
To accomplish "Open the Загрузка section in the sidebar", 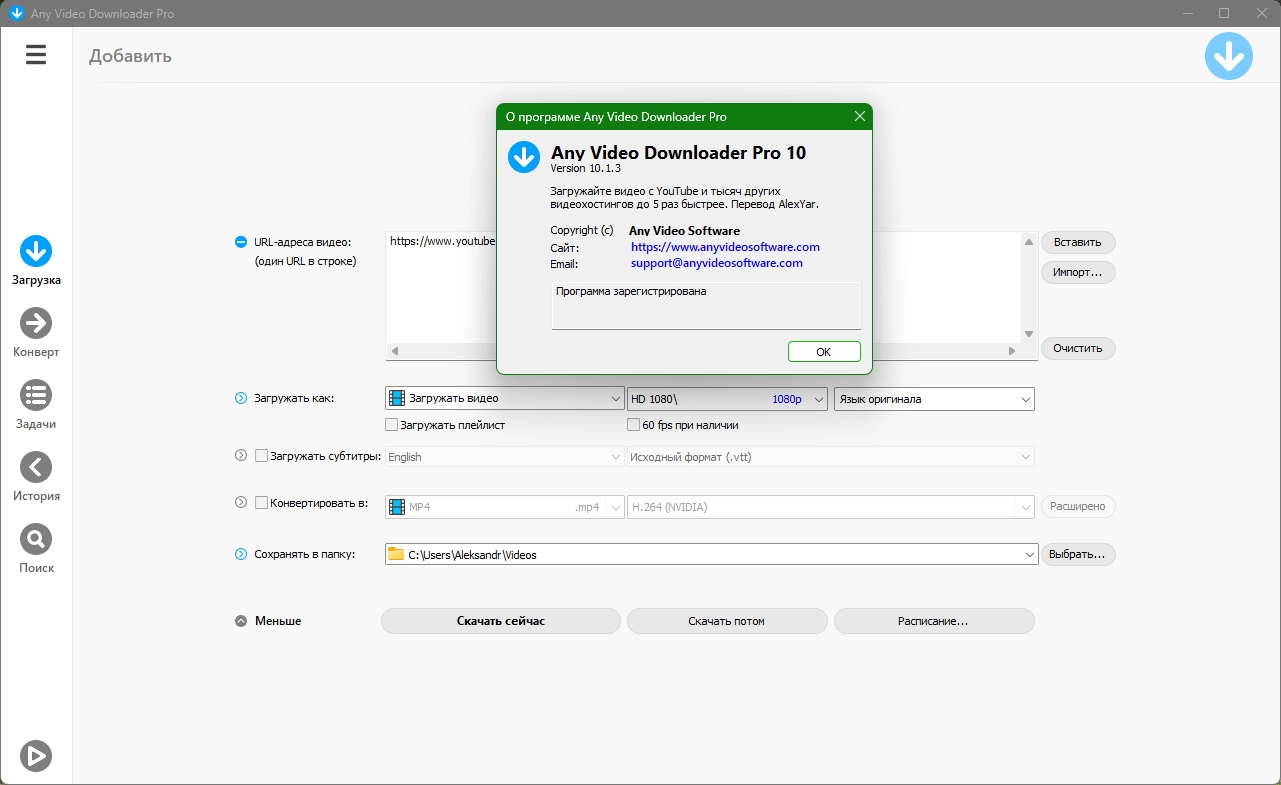I will point(36,260).
